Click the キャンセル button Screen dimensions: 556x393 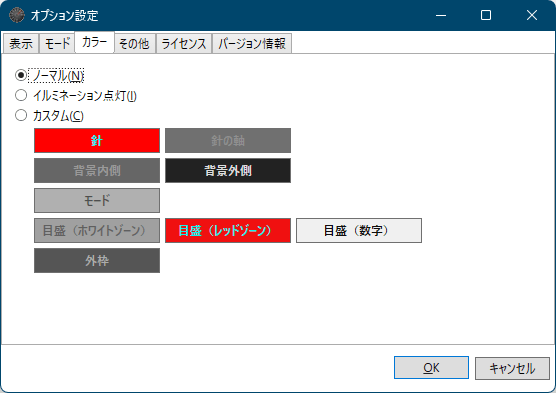click(x=512, y=369)
